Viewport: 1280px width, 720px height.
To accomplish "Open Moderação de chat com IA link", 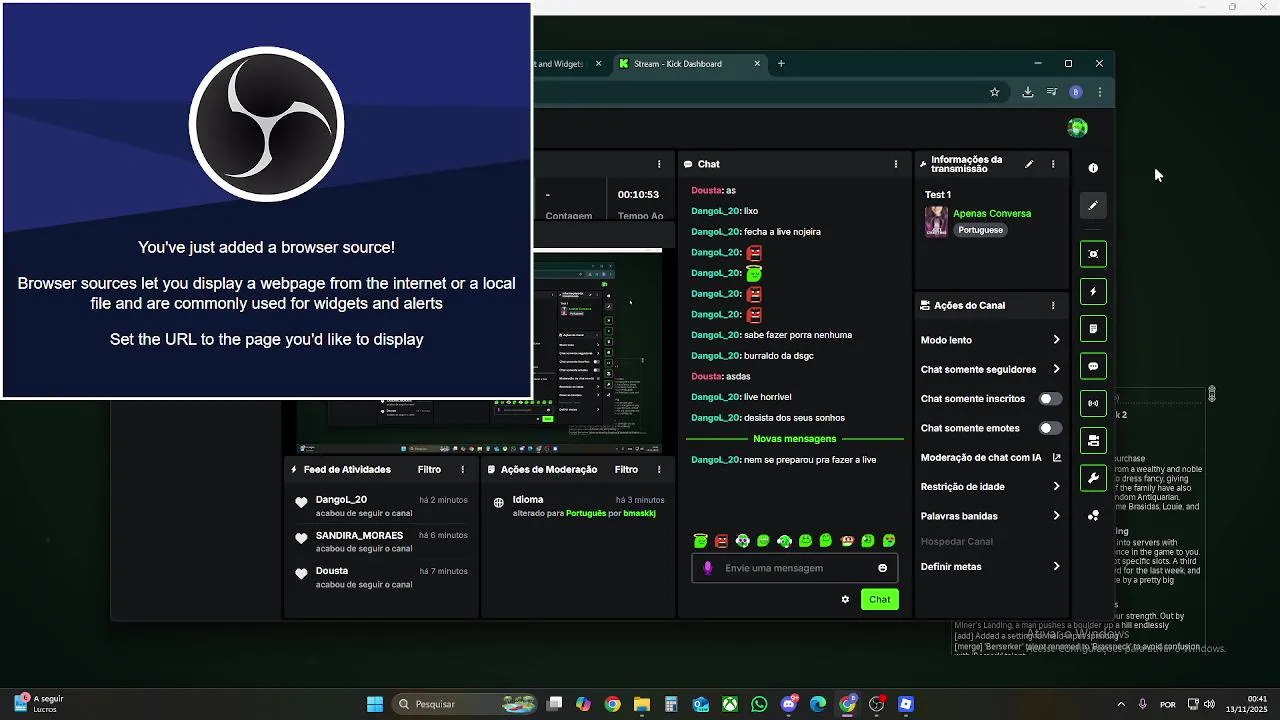I will tap(990, 458).
